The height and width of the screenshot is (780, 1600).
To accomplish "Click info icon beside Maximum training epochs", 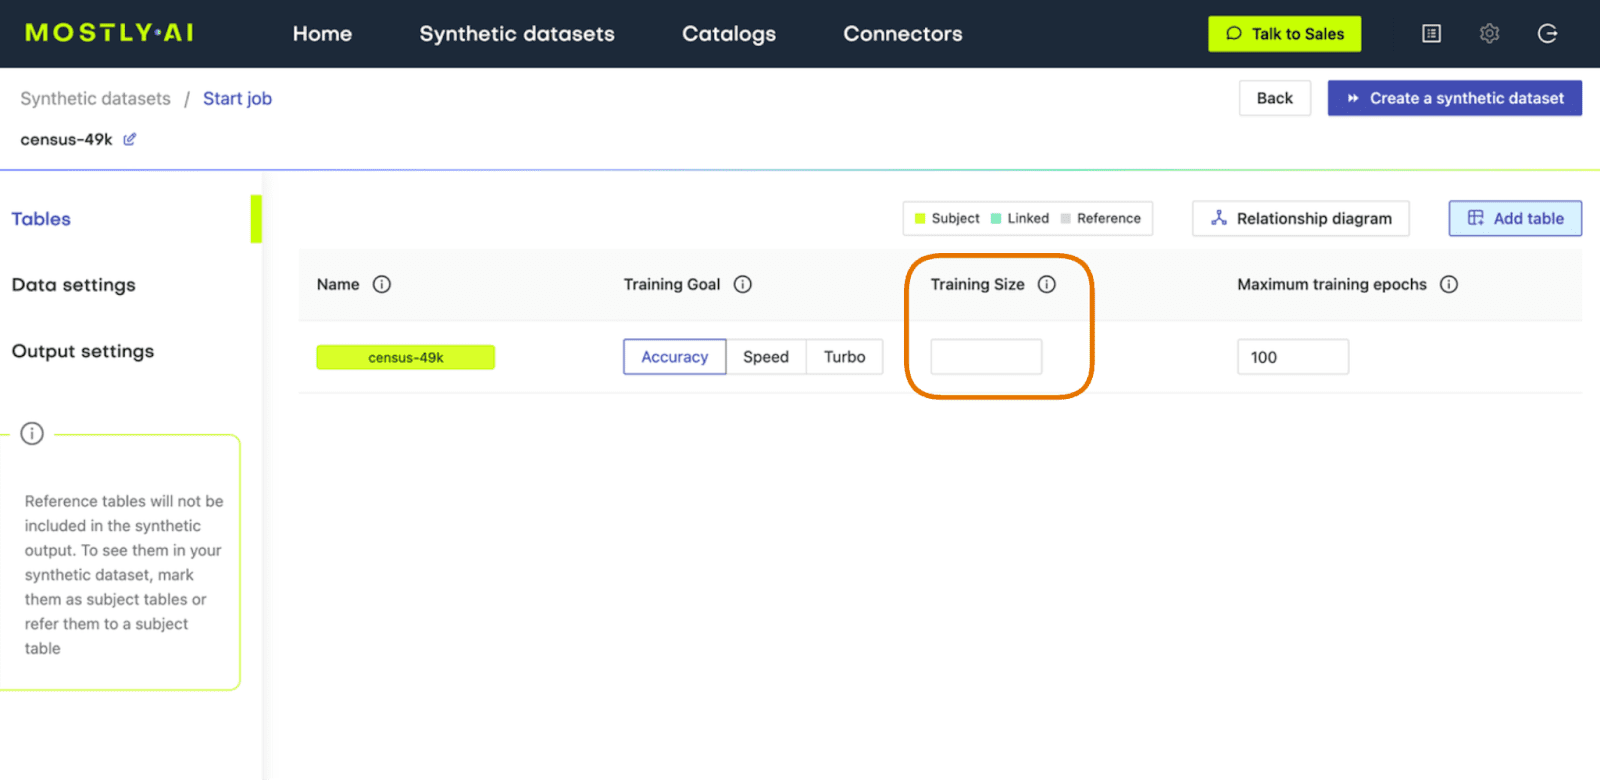I will click(1449, 284).
